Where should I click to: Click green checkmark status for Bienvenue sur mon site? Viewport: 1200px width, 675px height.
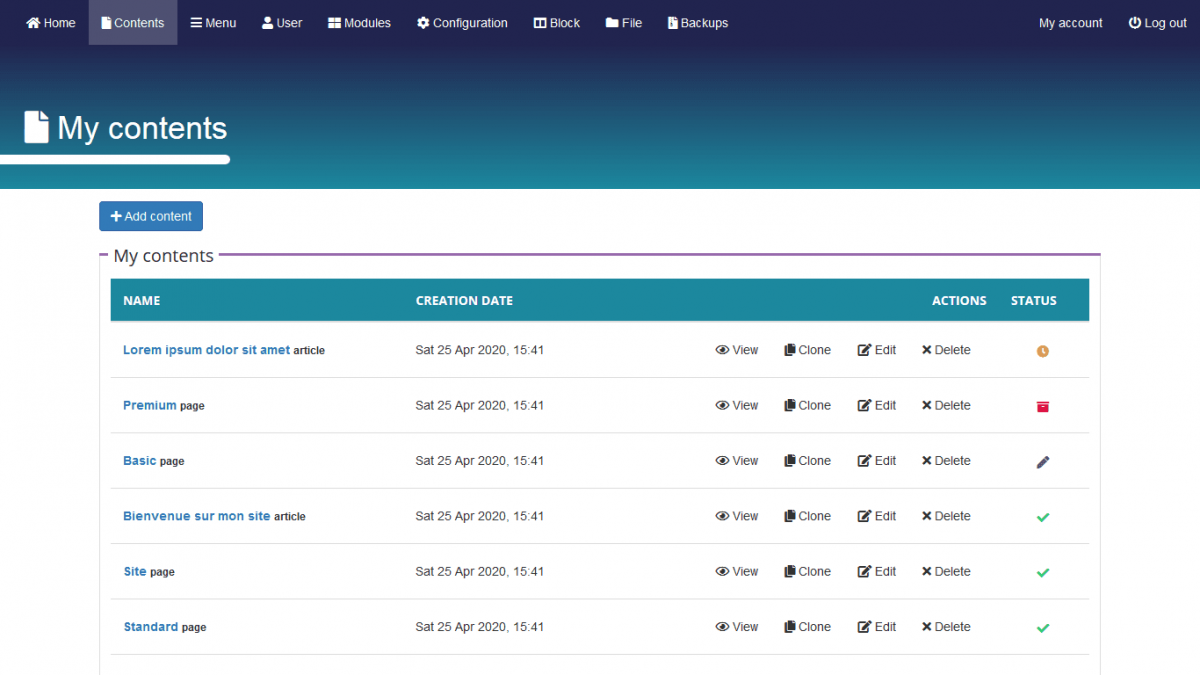point(1042,517)
